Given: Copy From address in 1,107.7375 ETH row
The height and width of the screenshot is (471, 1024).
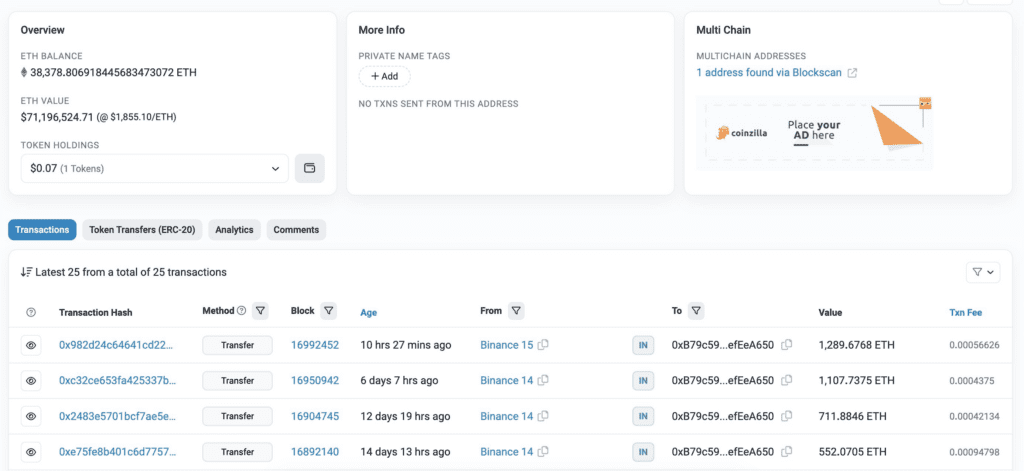Looking at the screenshot, I should (543, 380).
